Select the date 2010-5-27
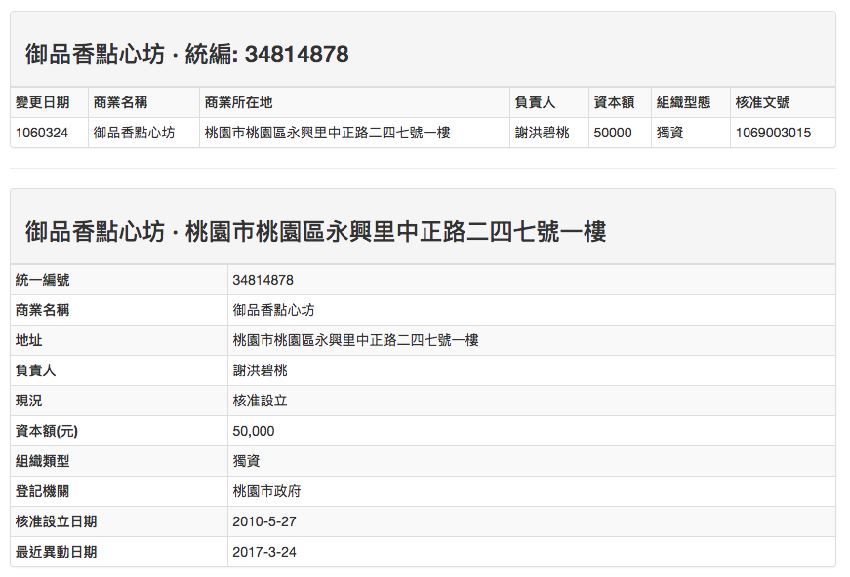This screenshot has height=577, width=850. point(265,522)
